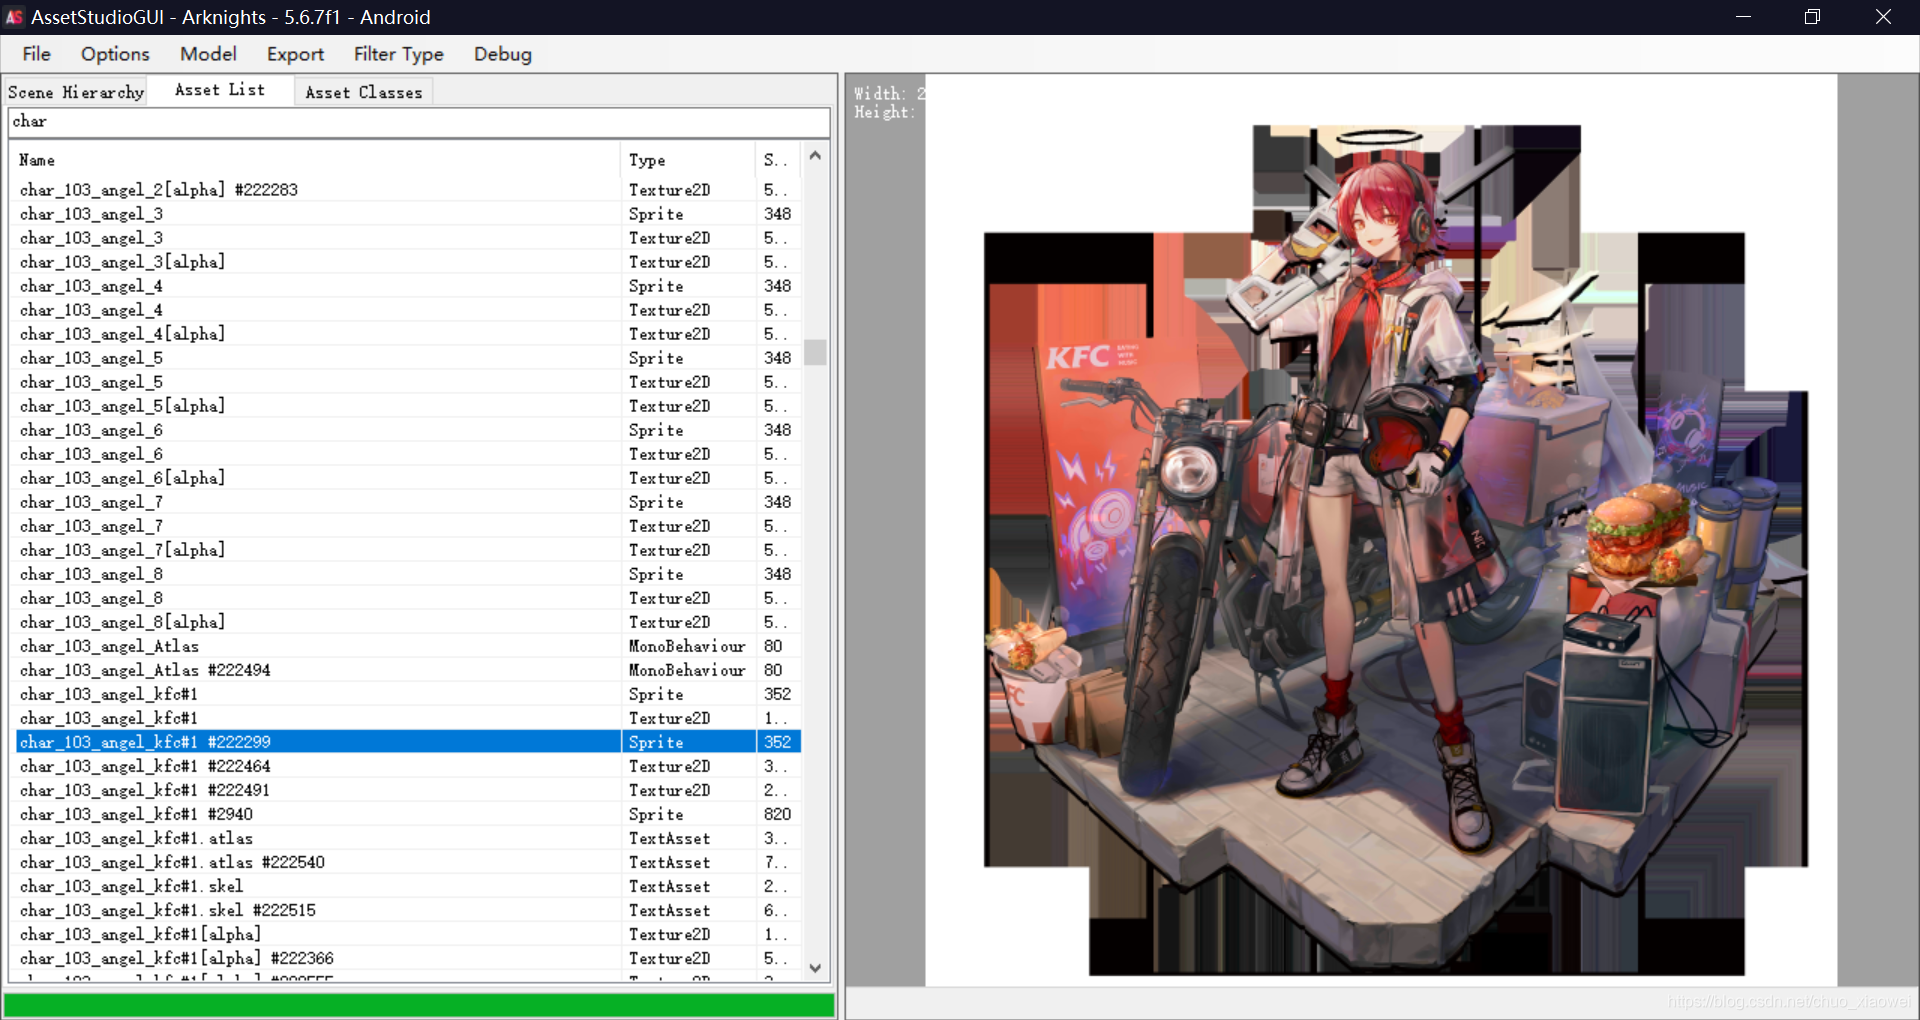Select the char_103_angel_kfc#1.atlas row without ID
This screenshot has height=1020, width=1920.
[409, 838]
